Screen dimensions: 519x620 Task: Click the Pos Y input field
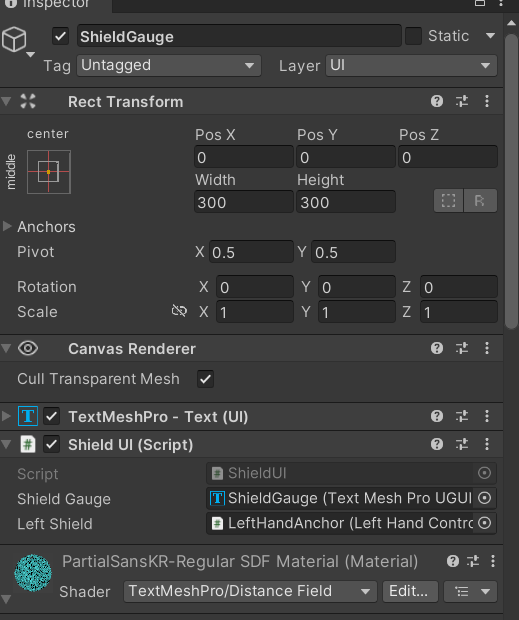click(x=346, y=157)
